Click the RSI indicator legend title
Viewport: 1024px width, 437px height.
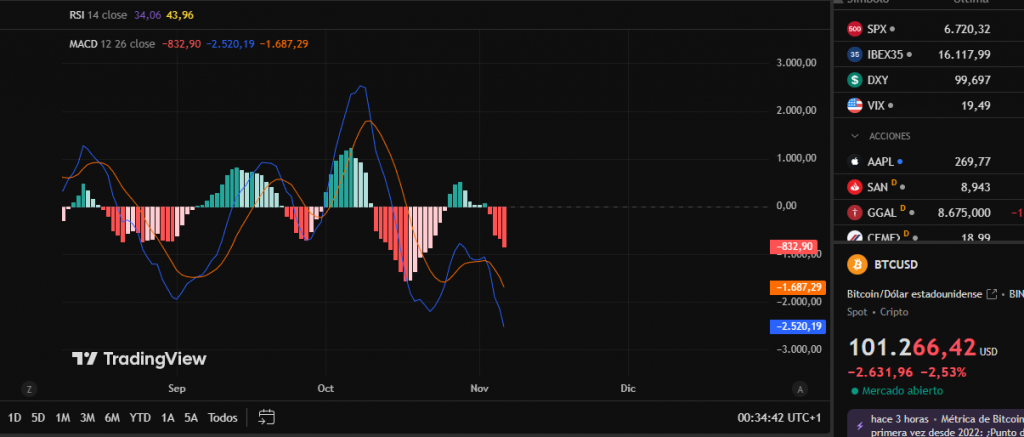point(76,15)
